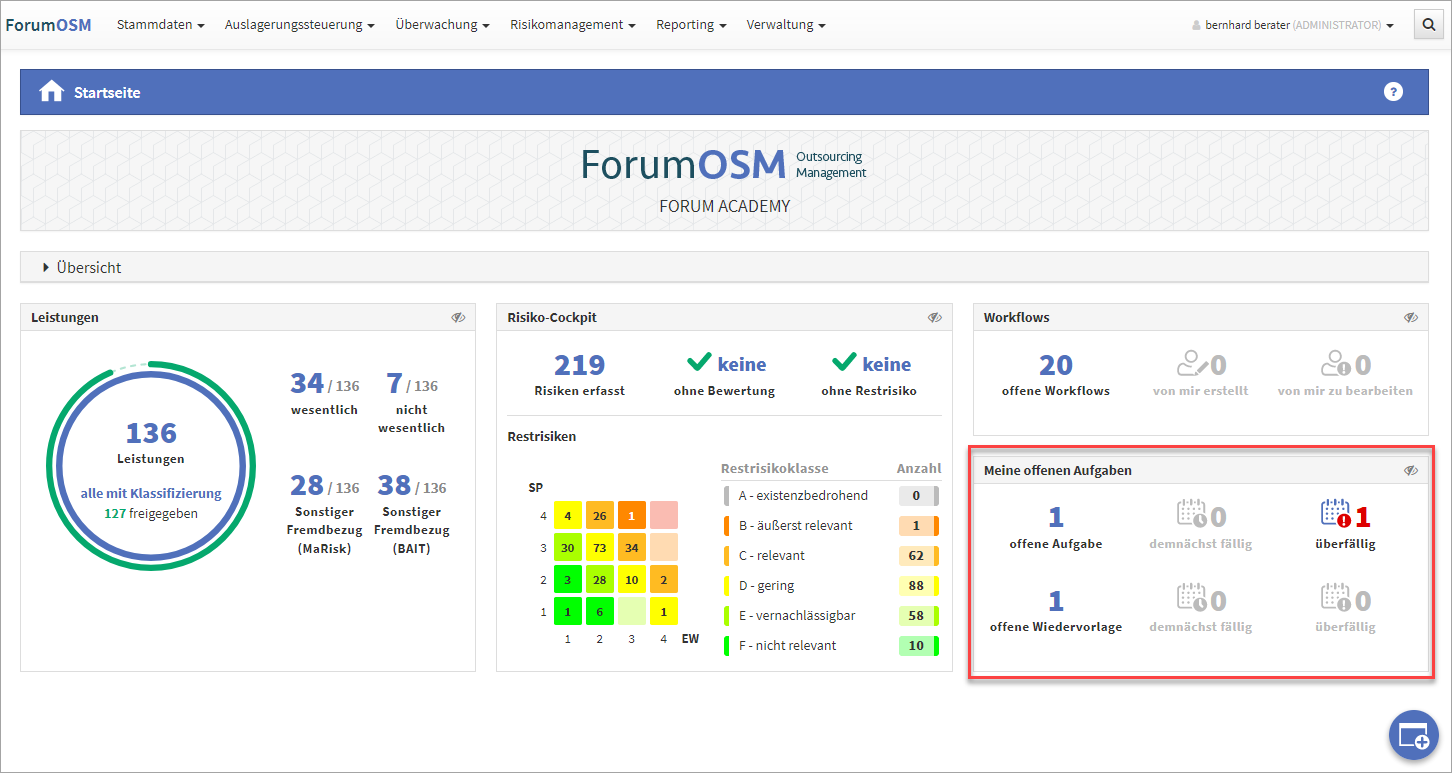Click the search magnifier icon

[x=1427, y=25]
